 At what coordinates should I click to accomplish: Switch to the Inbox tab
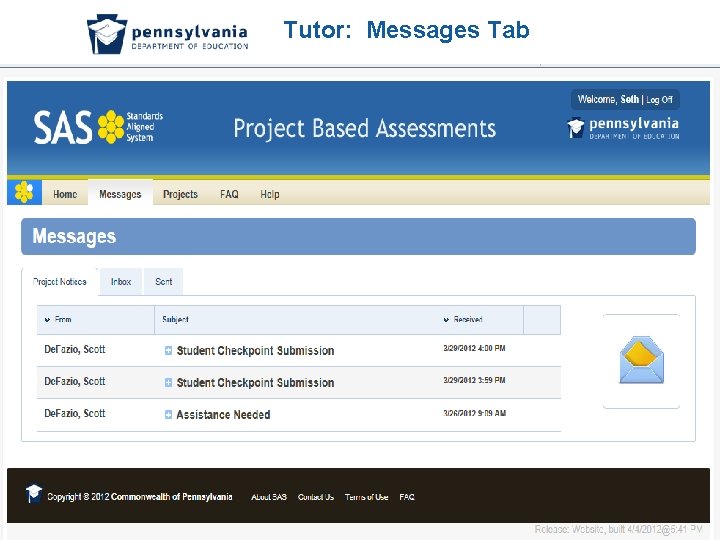tap(121, 281)
